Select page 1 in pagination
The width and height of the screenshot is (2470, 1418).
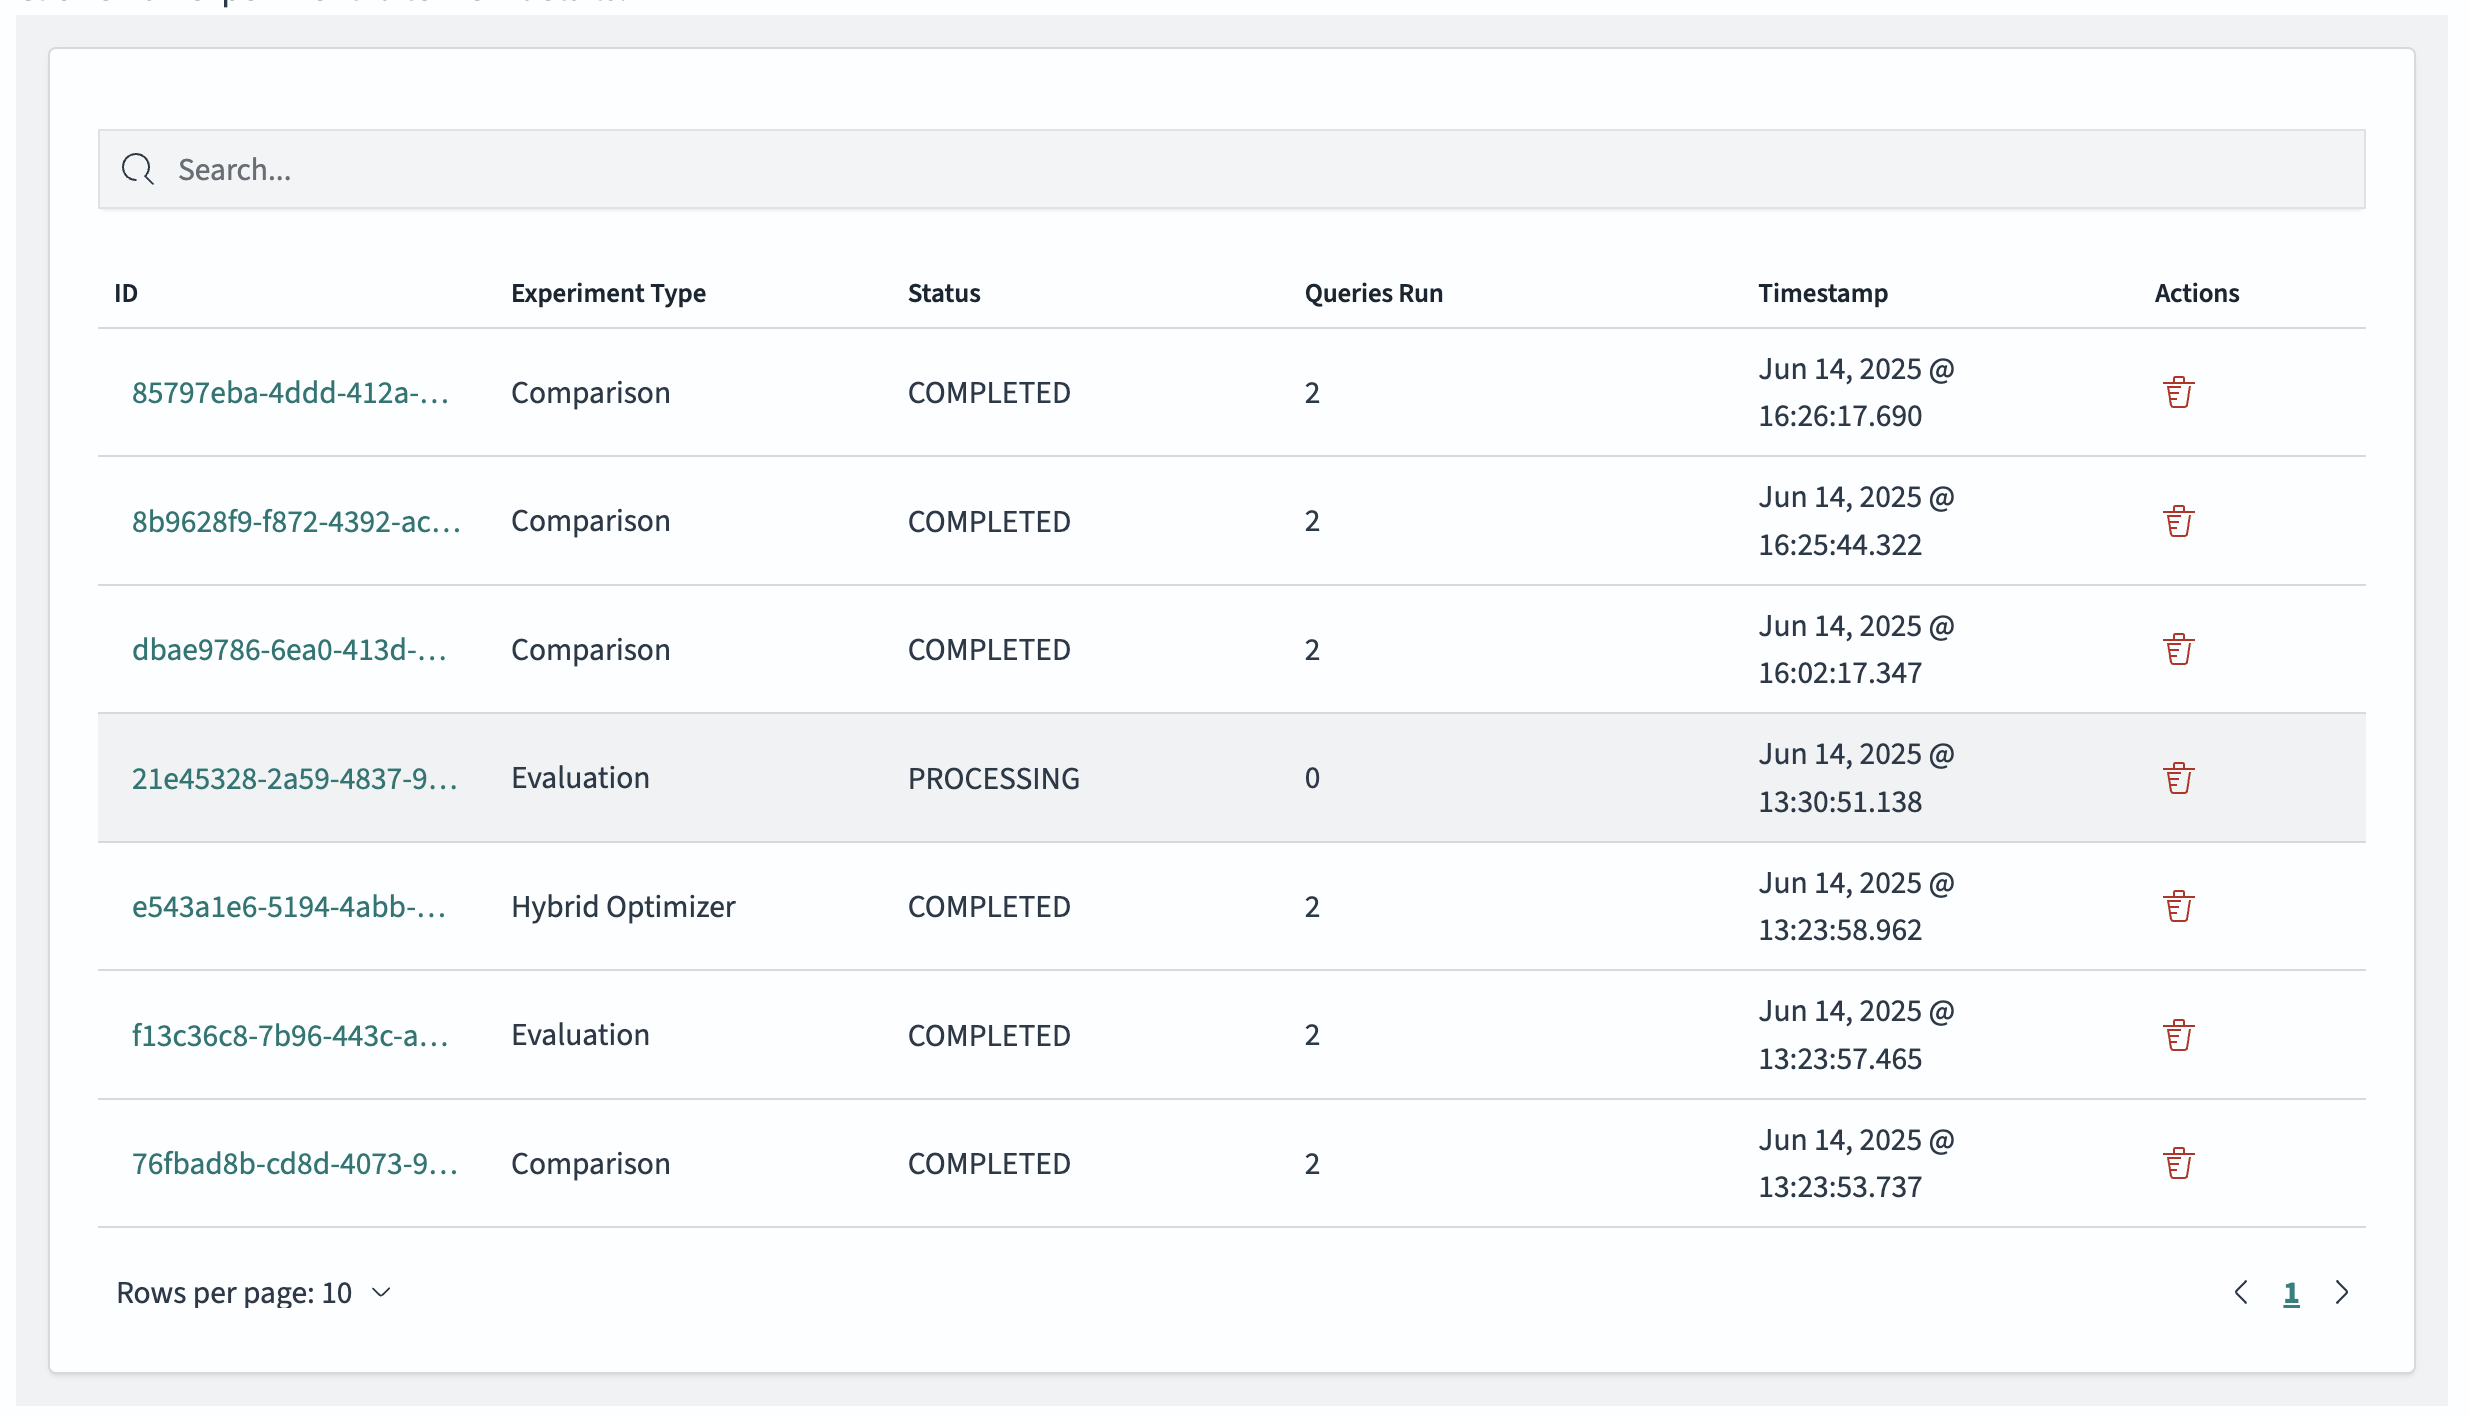(2291, 1294)
